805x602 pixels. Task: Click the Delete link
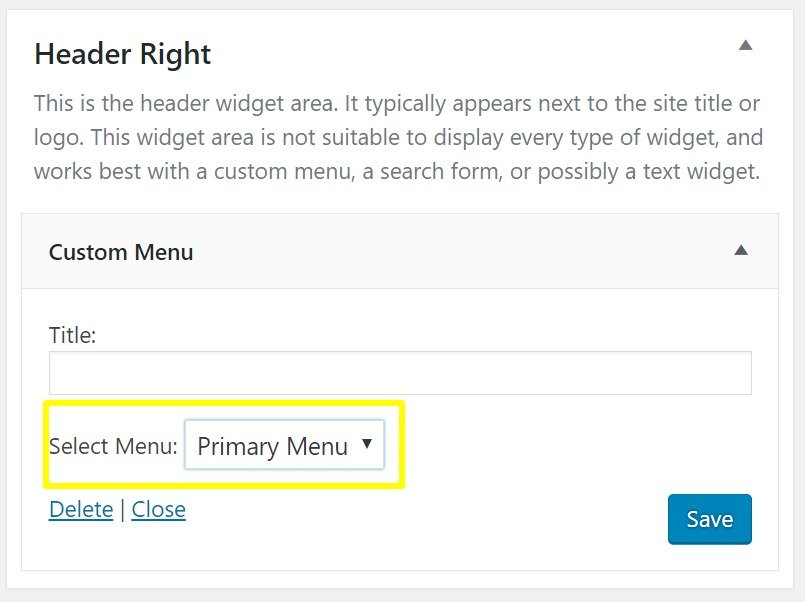[x=80, y=510]
